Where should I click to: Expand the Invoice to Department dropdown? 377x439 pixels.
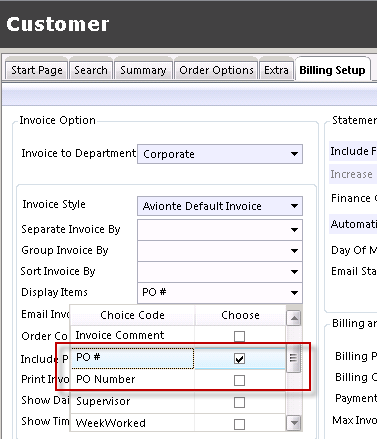point(294,154)
